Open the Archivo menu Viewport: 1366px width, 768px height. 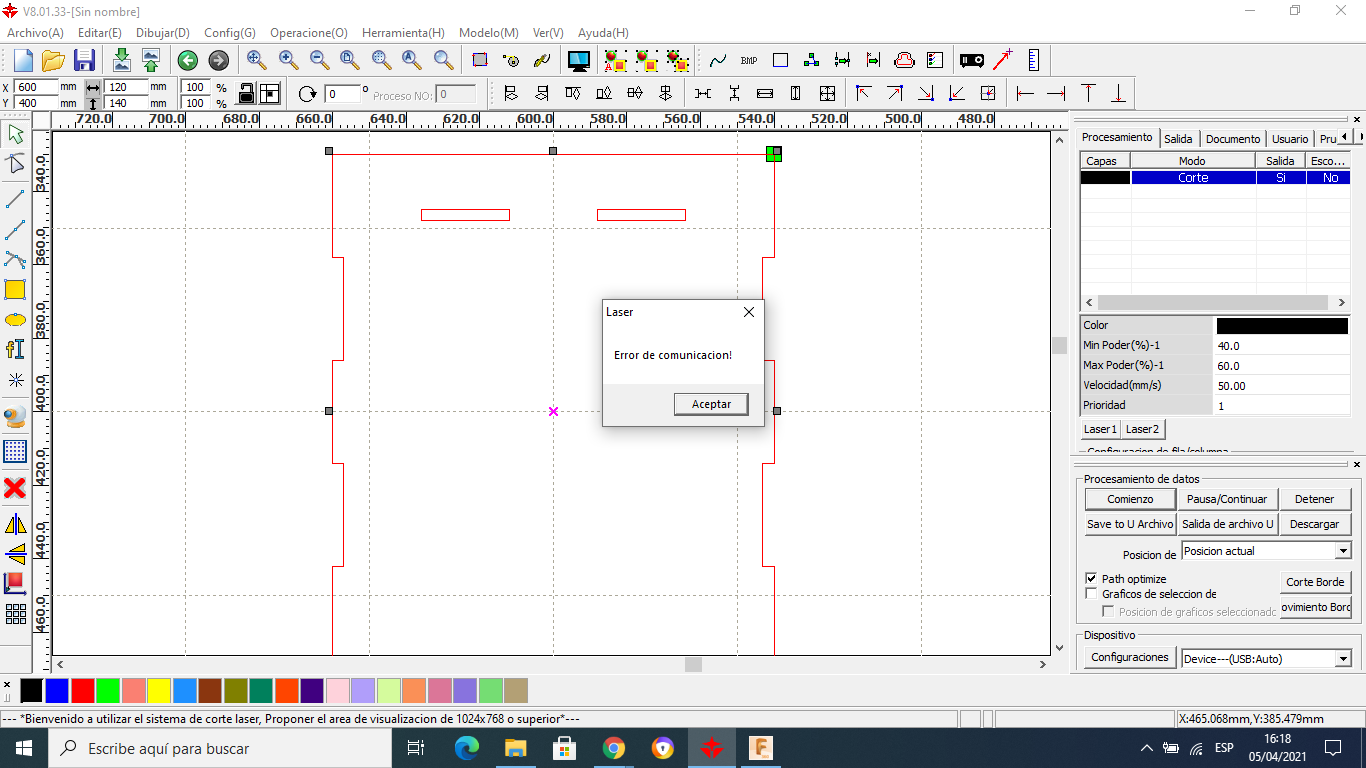pos(35,33)
